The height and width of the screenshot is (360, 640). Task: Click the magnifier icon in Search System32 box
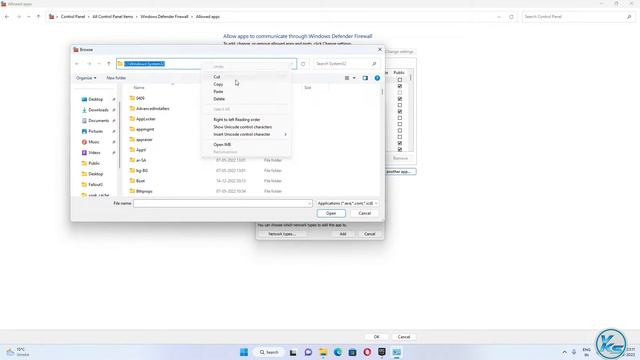click(x=373, y=64)
